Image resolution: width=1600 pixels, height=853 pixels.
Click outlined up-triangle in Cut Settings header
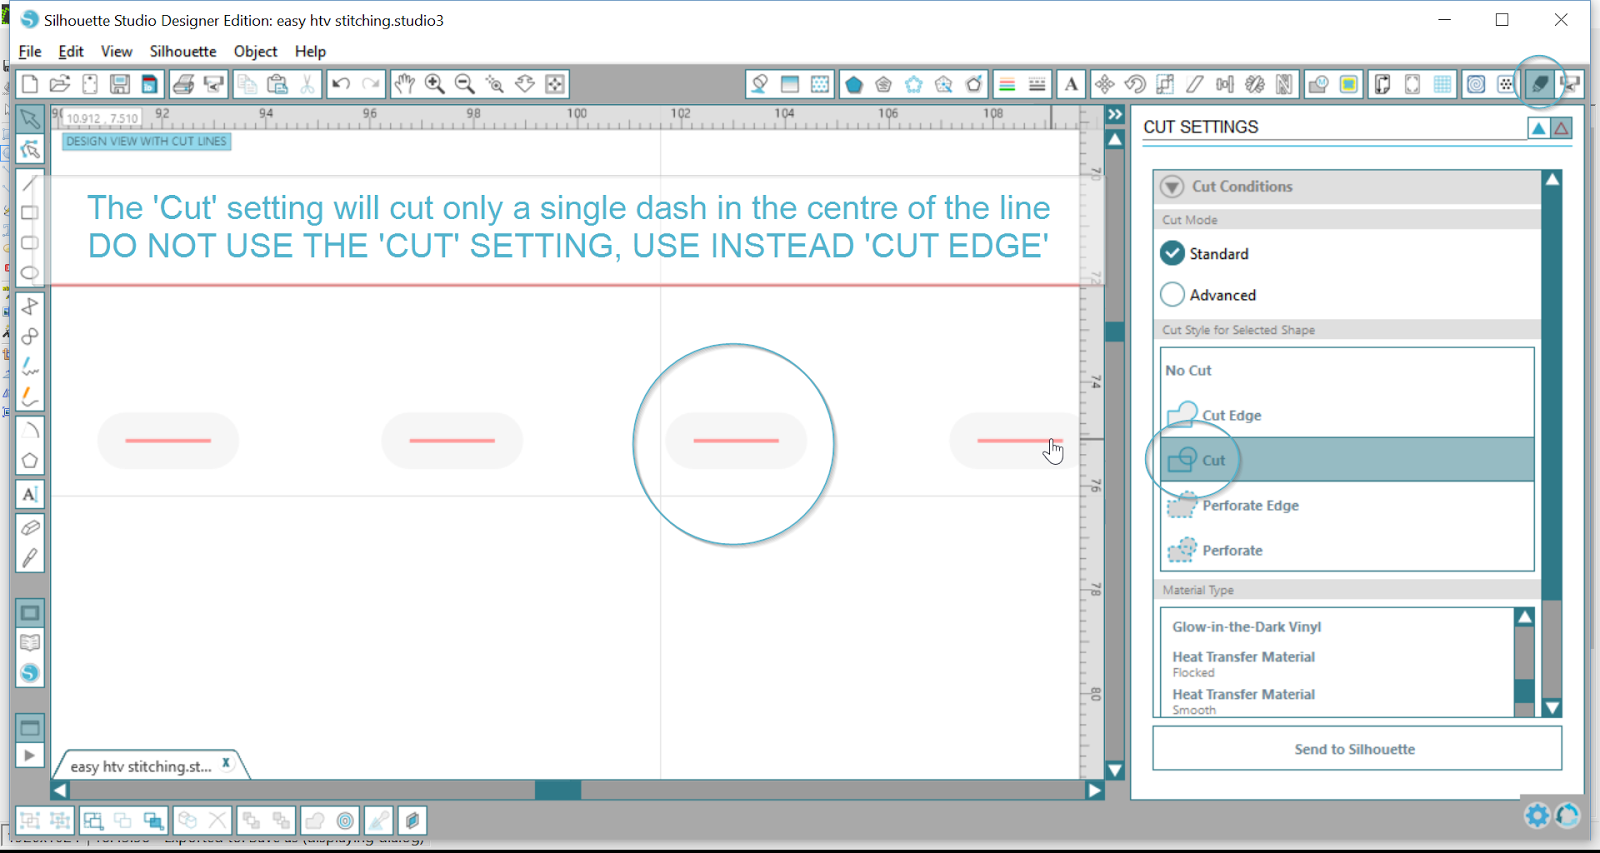[x=1561, y=128]
